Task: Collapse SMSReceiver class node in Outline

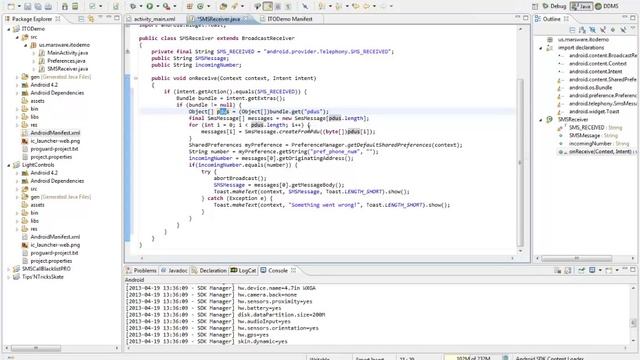Action: (541, 120)
